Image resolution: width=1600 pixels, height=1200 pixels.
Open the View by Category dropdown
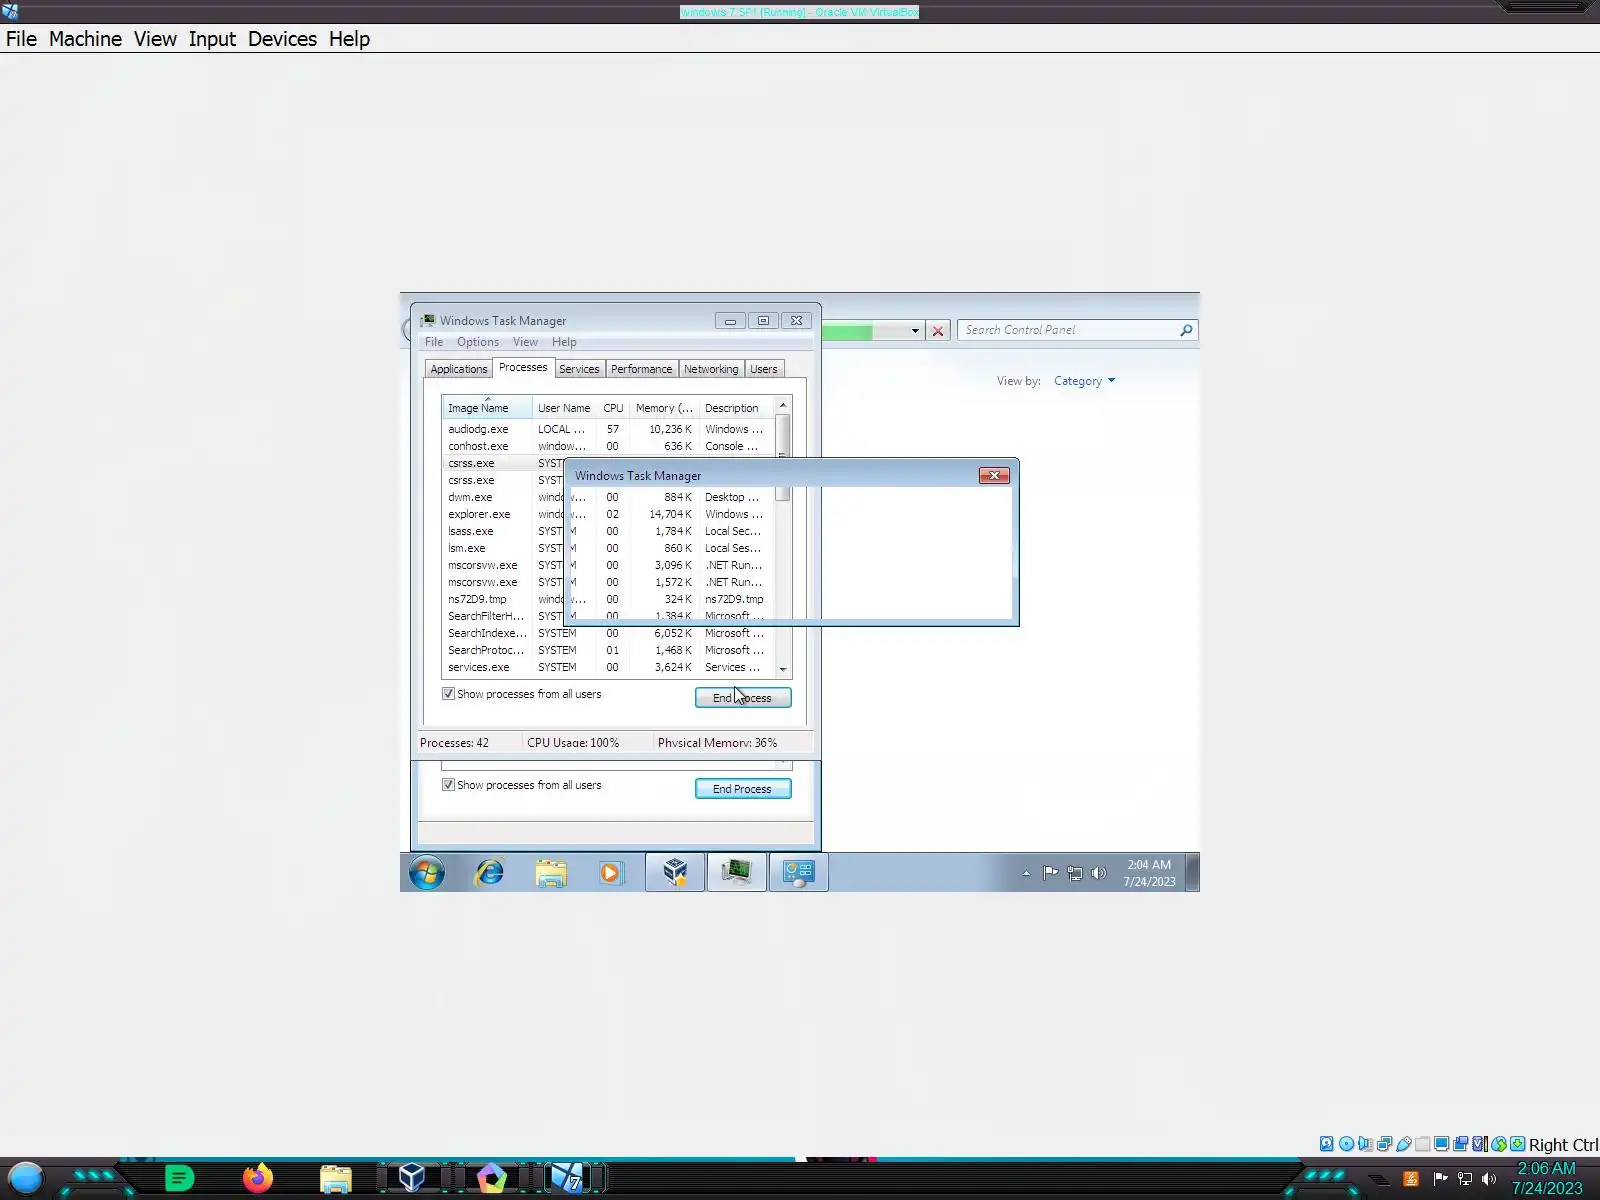1084,381
